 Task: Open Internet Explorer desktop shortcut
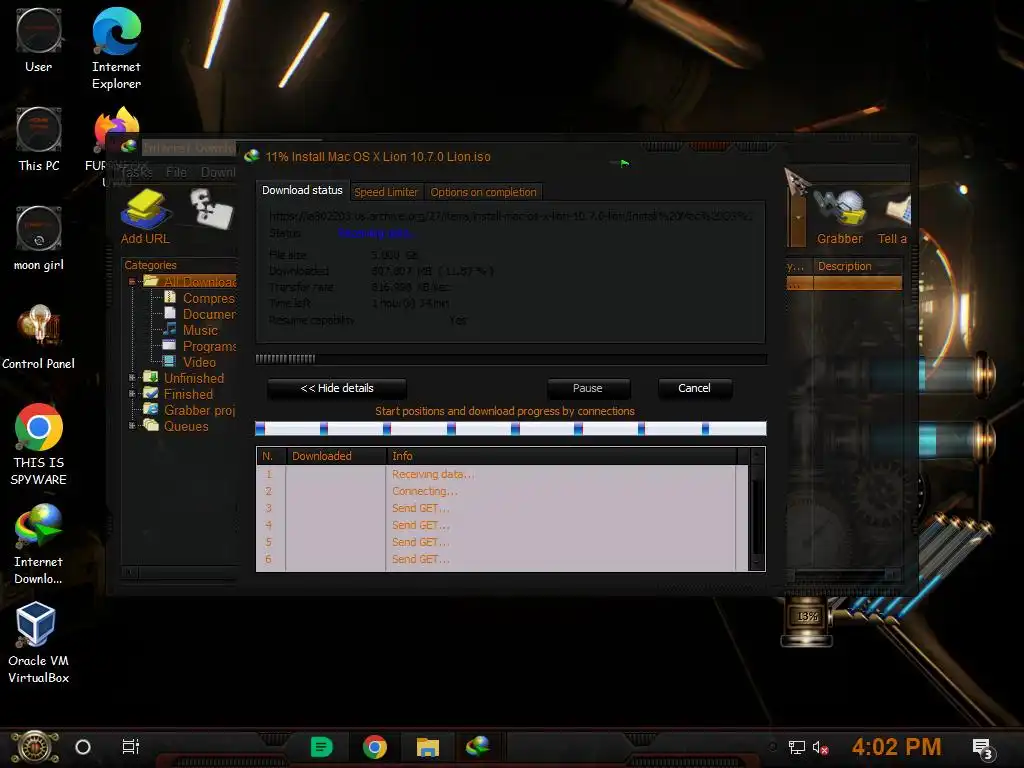116,48
